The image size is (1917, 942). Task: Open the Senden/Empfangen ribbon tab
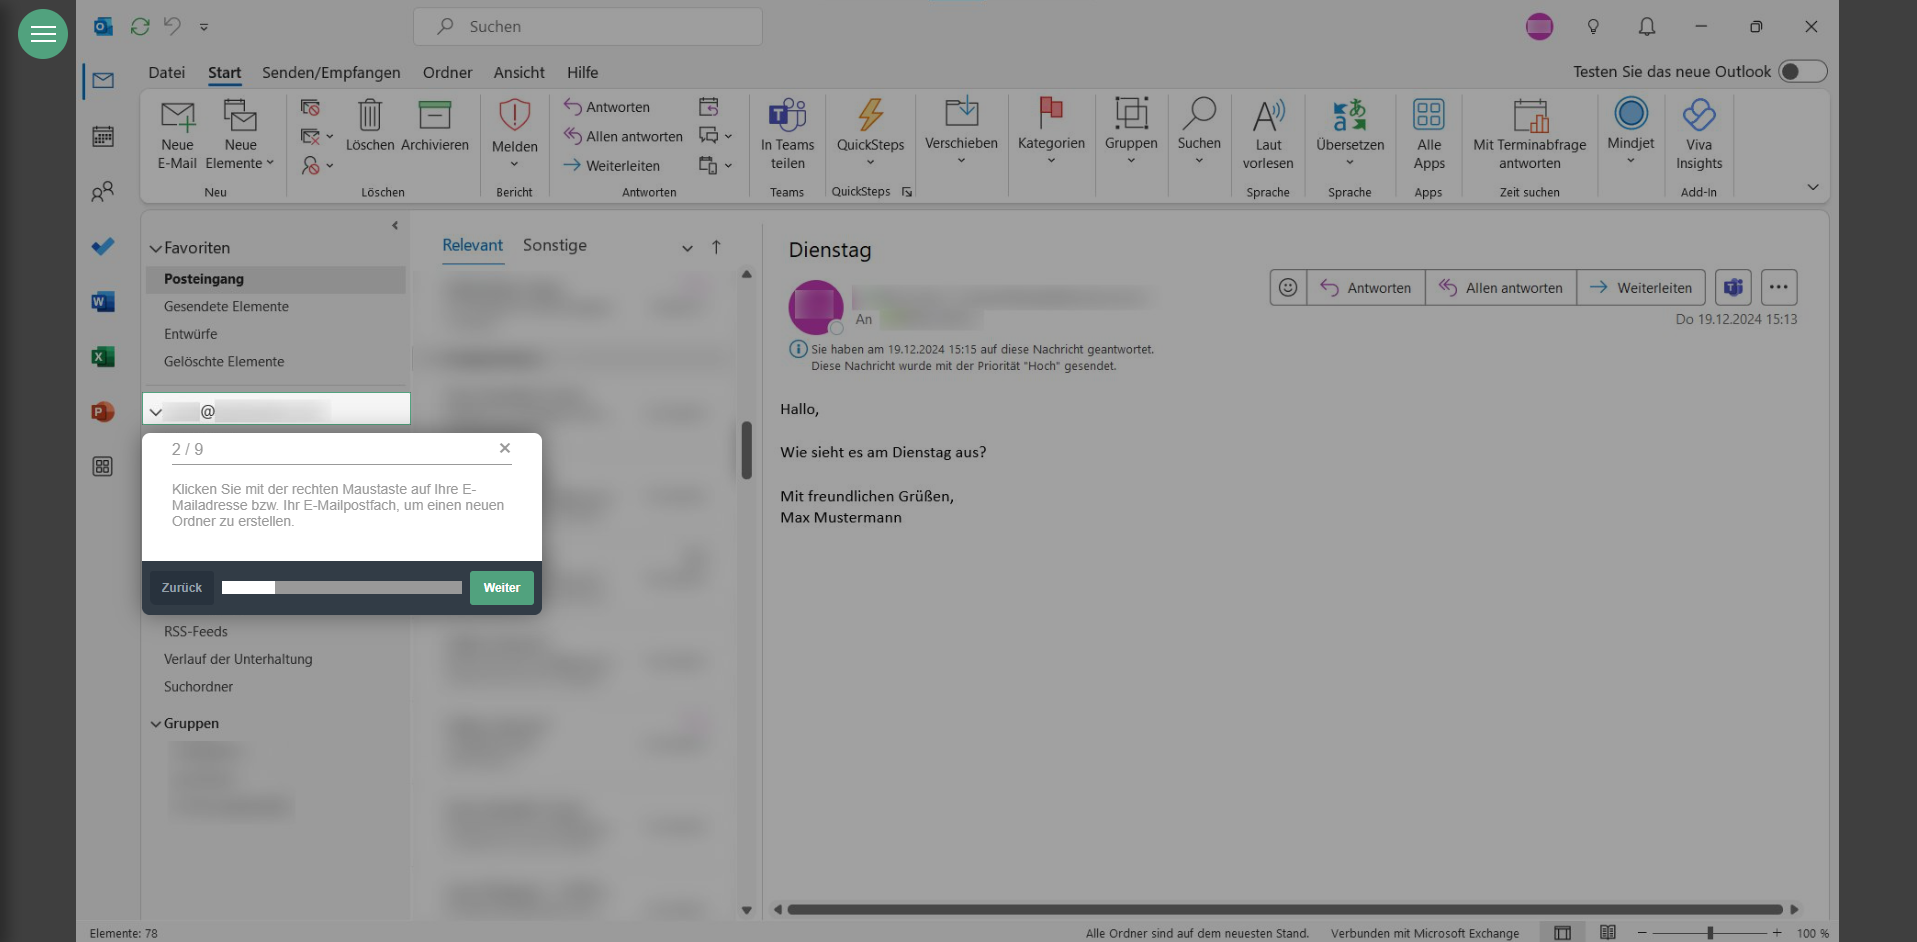pos(331,73)
